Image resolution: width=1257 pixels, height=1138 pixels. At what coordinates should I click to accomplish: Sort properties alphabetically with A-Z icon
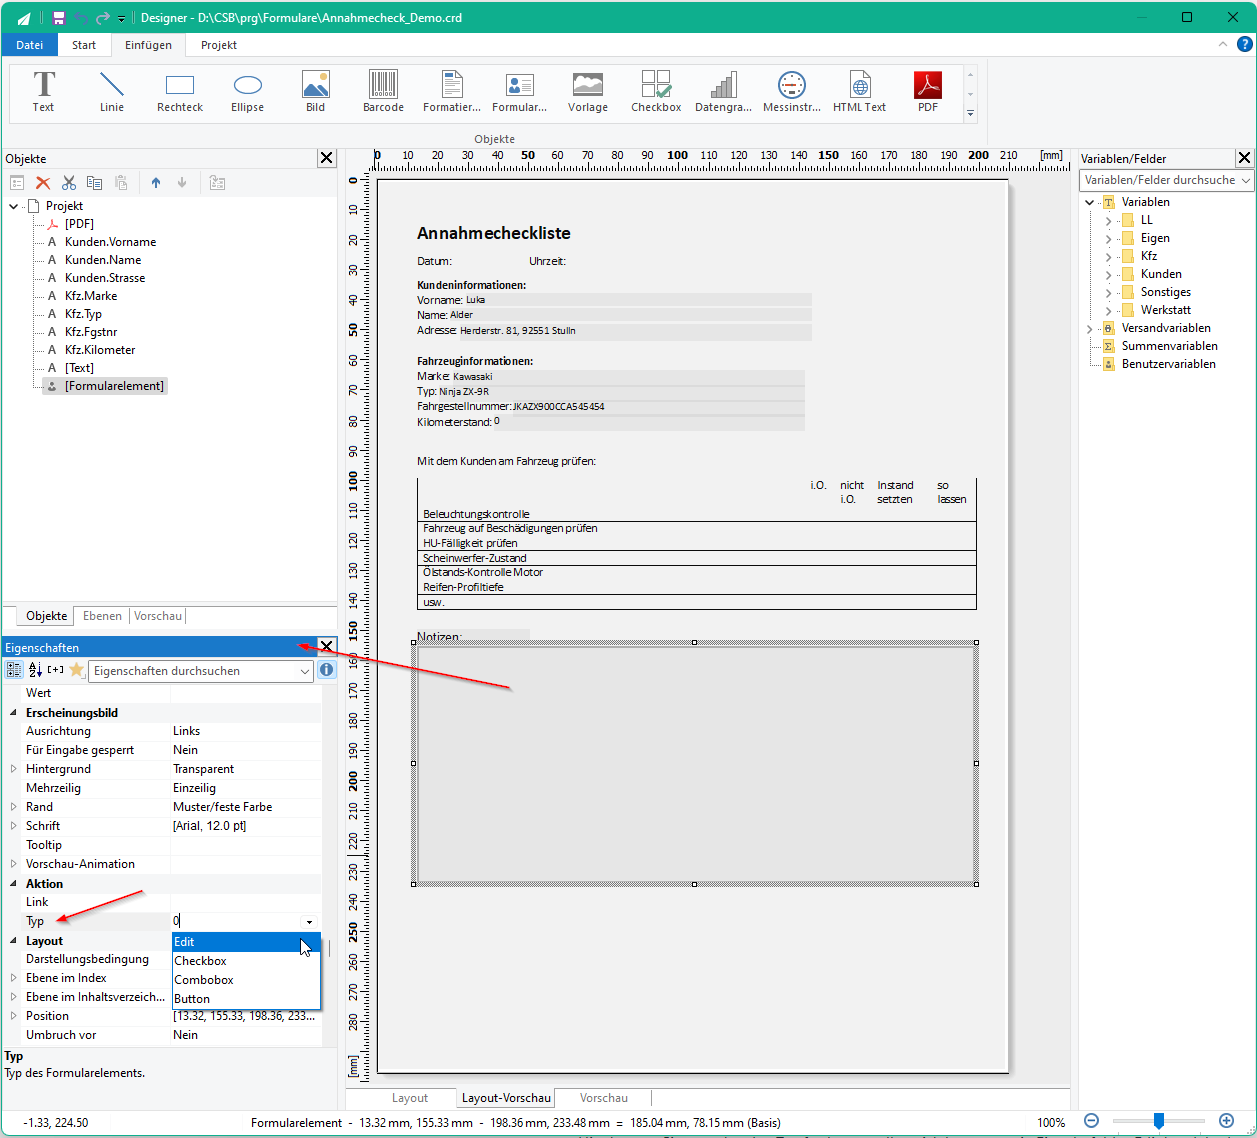[35, 670]
